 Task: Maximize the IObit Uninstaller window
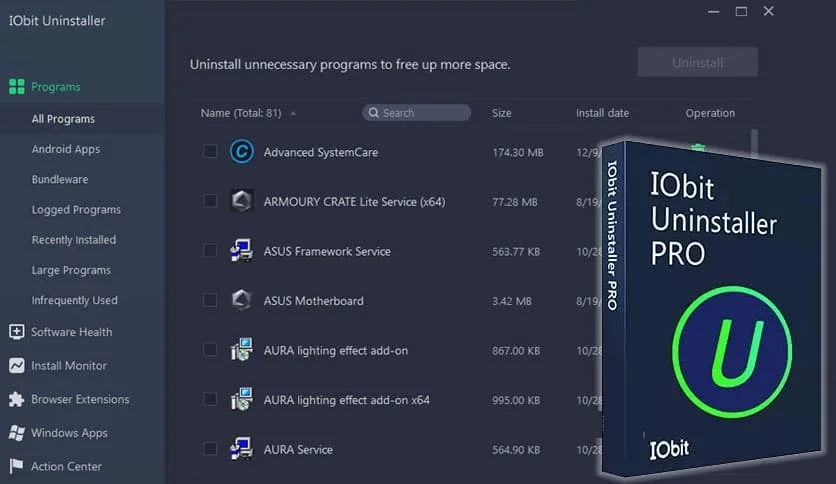point(741,11)
